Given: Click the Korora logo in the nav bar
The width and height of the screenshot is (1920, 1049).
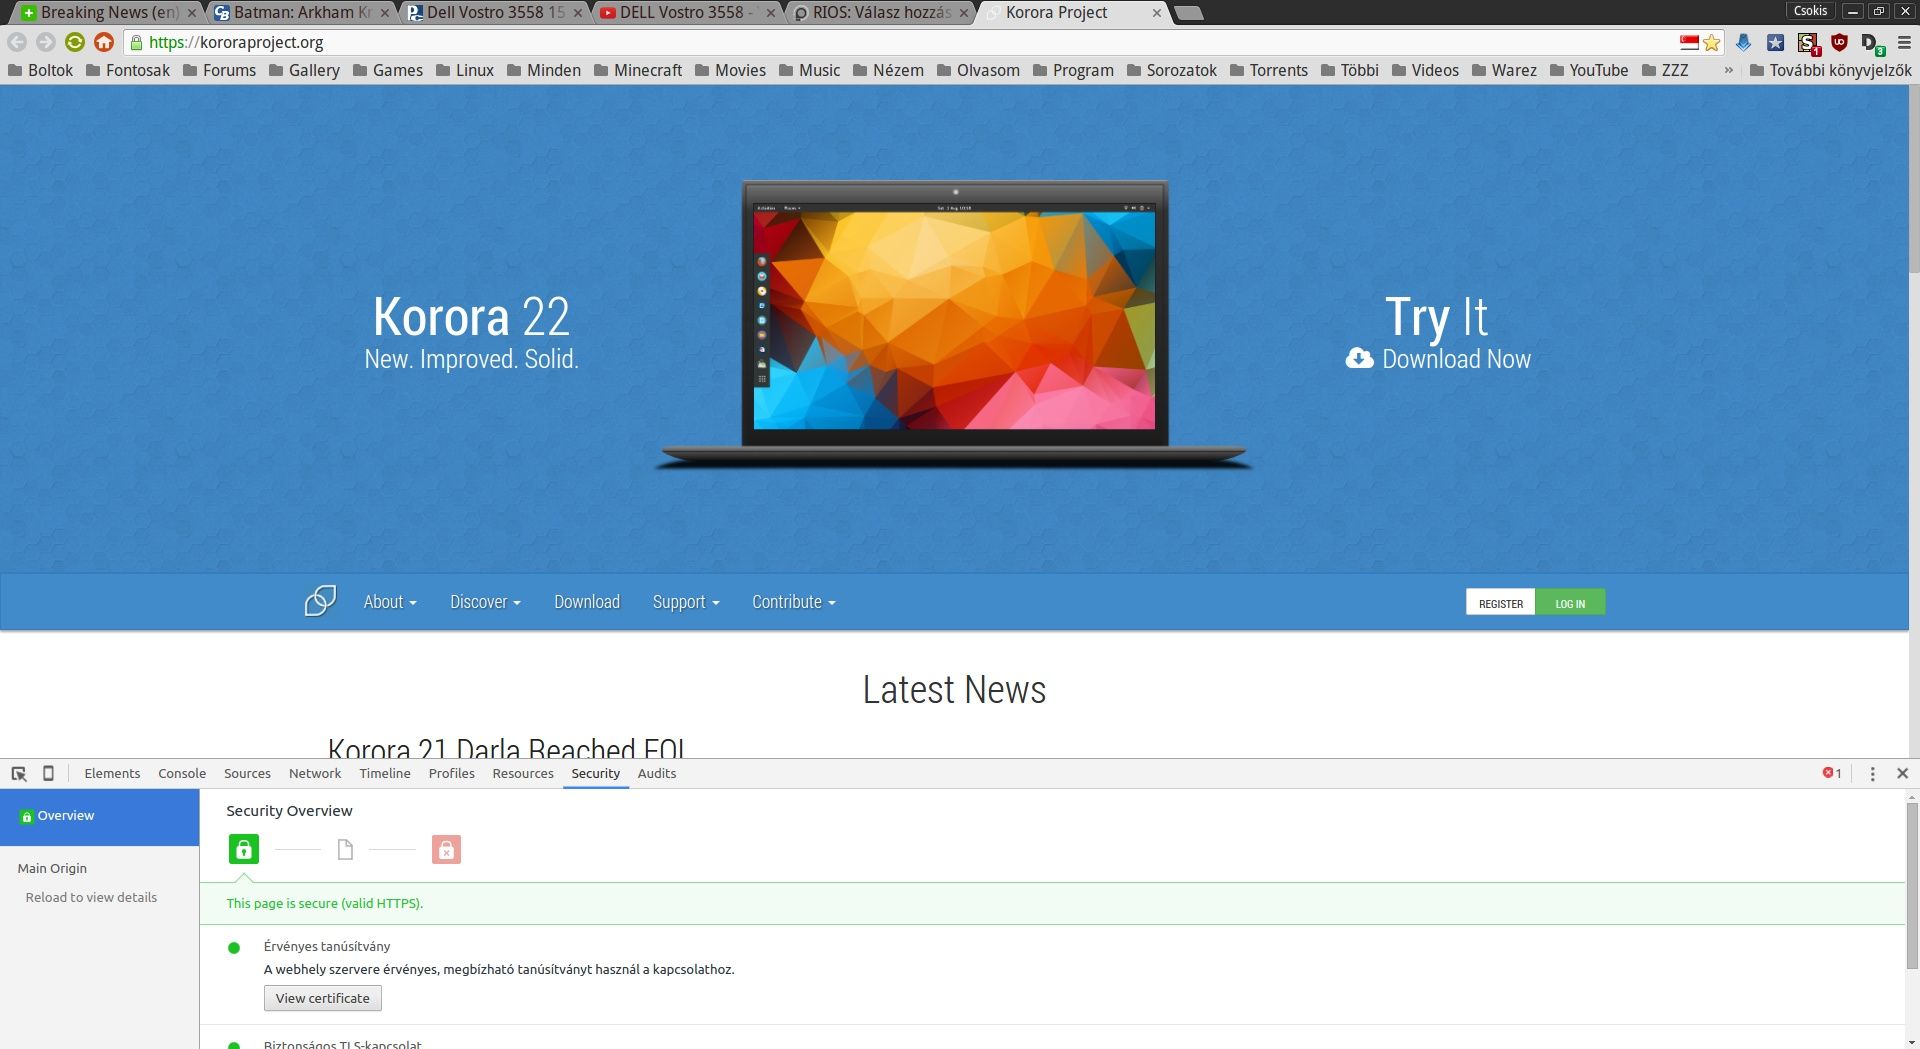Looking at the screenshot, I should click(x=320, y=601).
